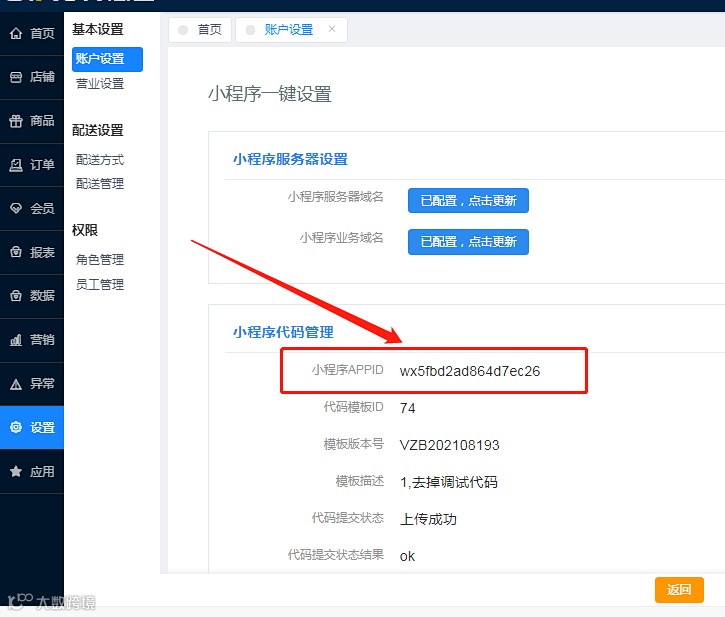The width and height of the screenshot is (725, 617).
Task: Open 员工管理 under 权限
Action: pos(100,284)
